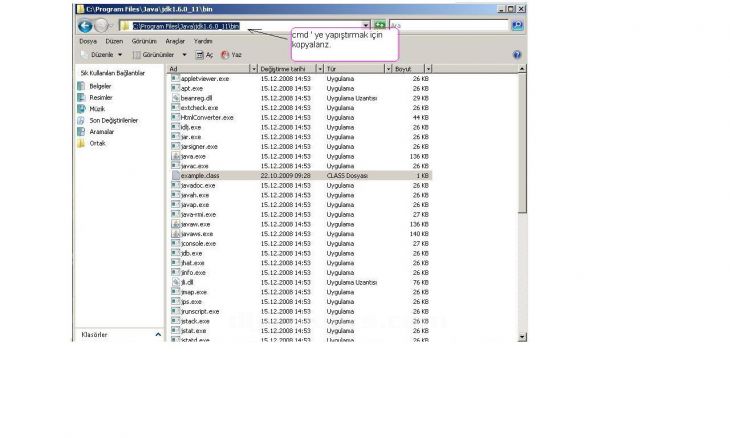Expand the Klasörler pane chevron
This screenshot has height=438, width=730.
[x=158, y=335]
